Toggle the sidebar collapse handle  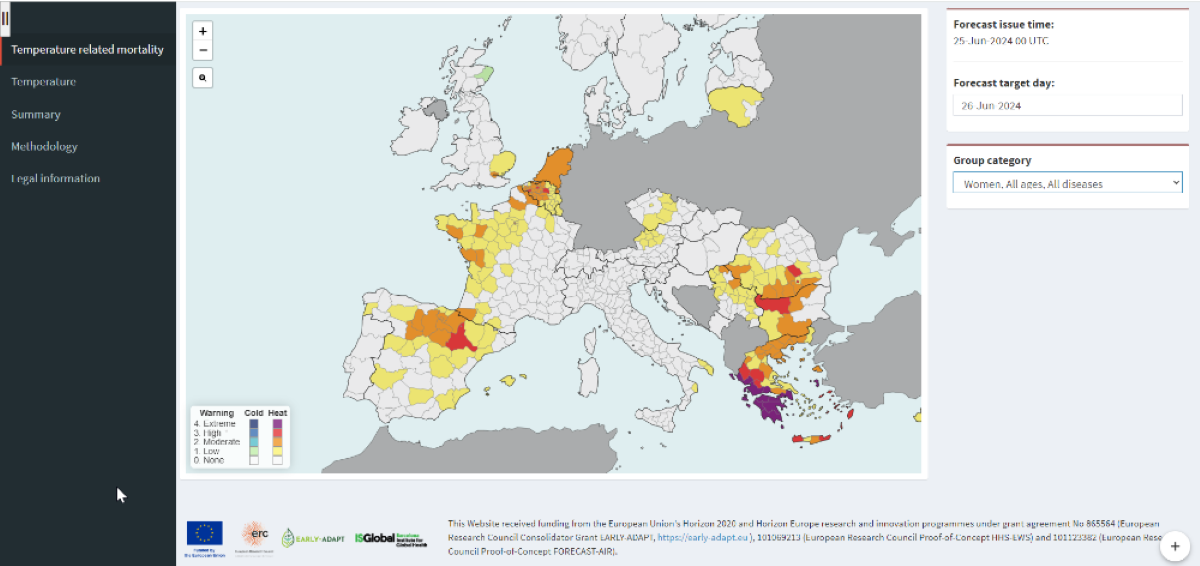[x=5, y=19]
